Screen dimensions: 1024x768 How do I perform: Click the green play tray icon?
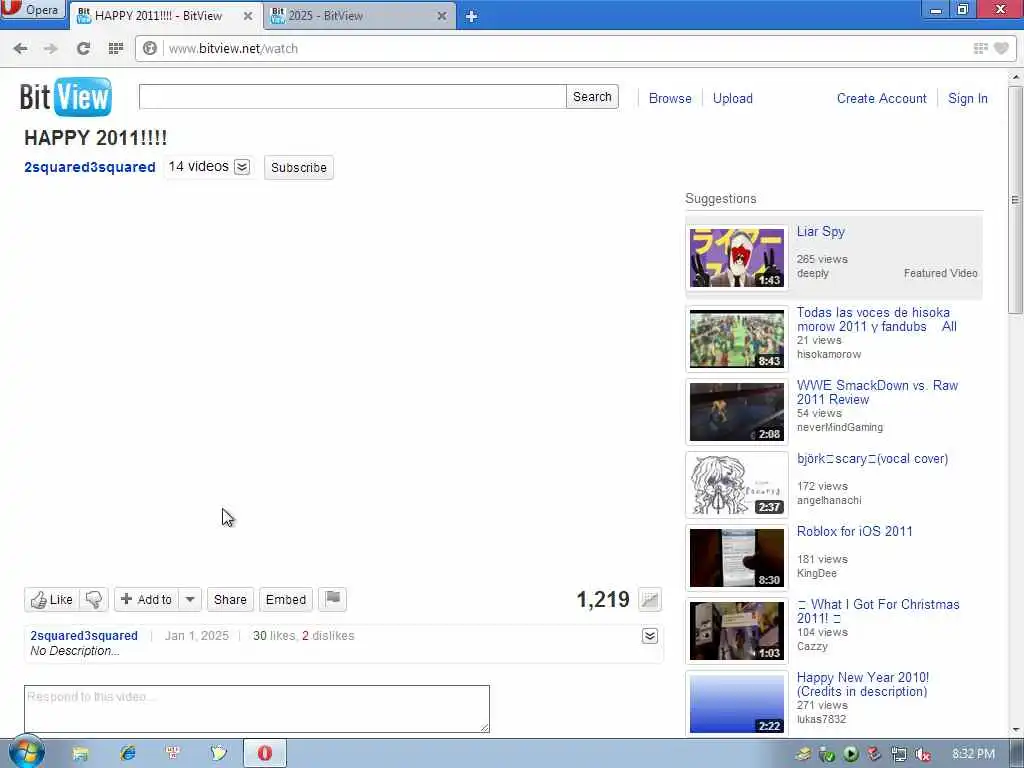[851, 754]
